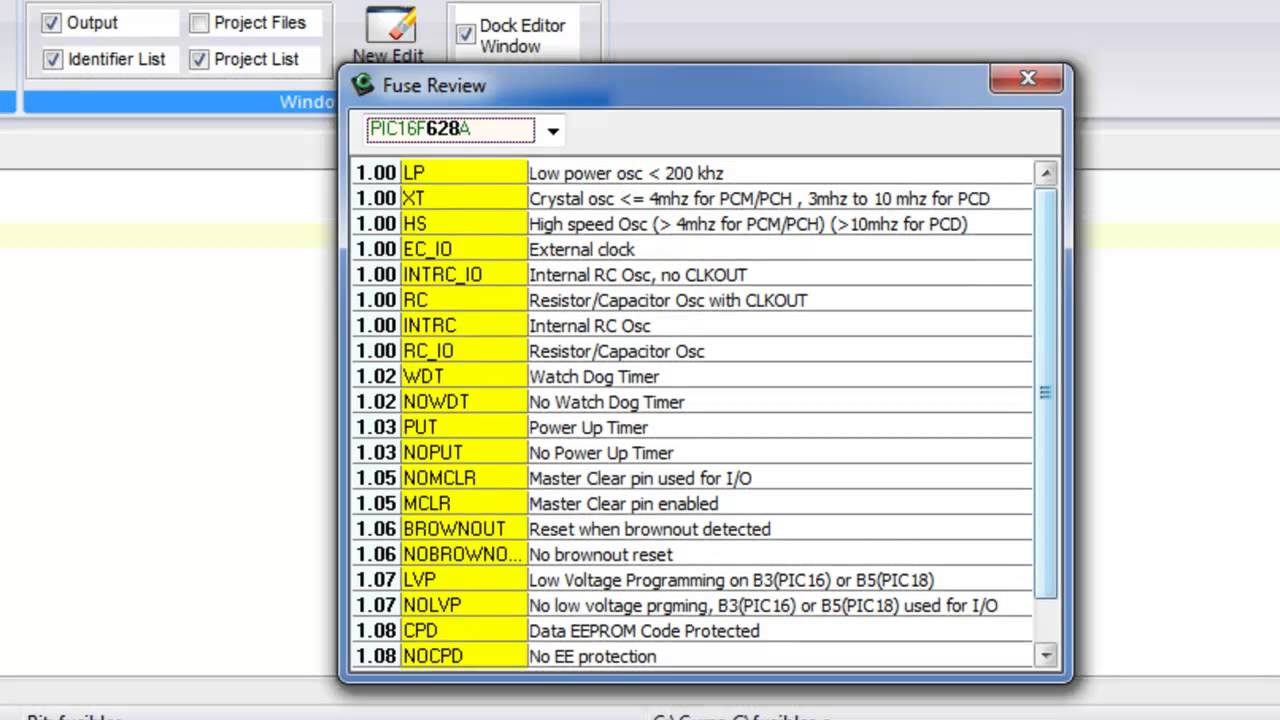Click the New Edit Window icon
The height and width of the screenshot is (720, 1280).
(390, 25)
